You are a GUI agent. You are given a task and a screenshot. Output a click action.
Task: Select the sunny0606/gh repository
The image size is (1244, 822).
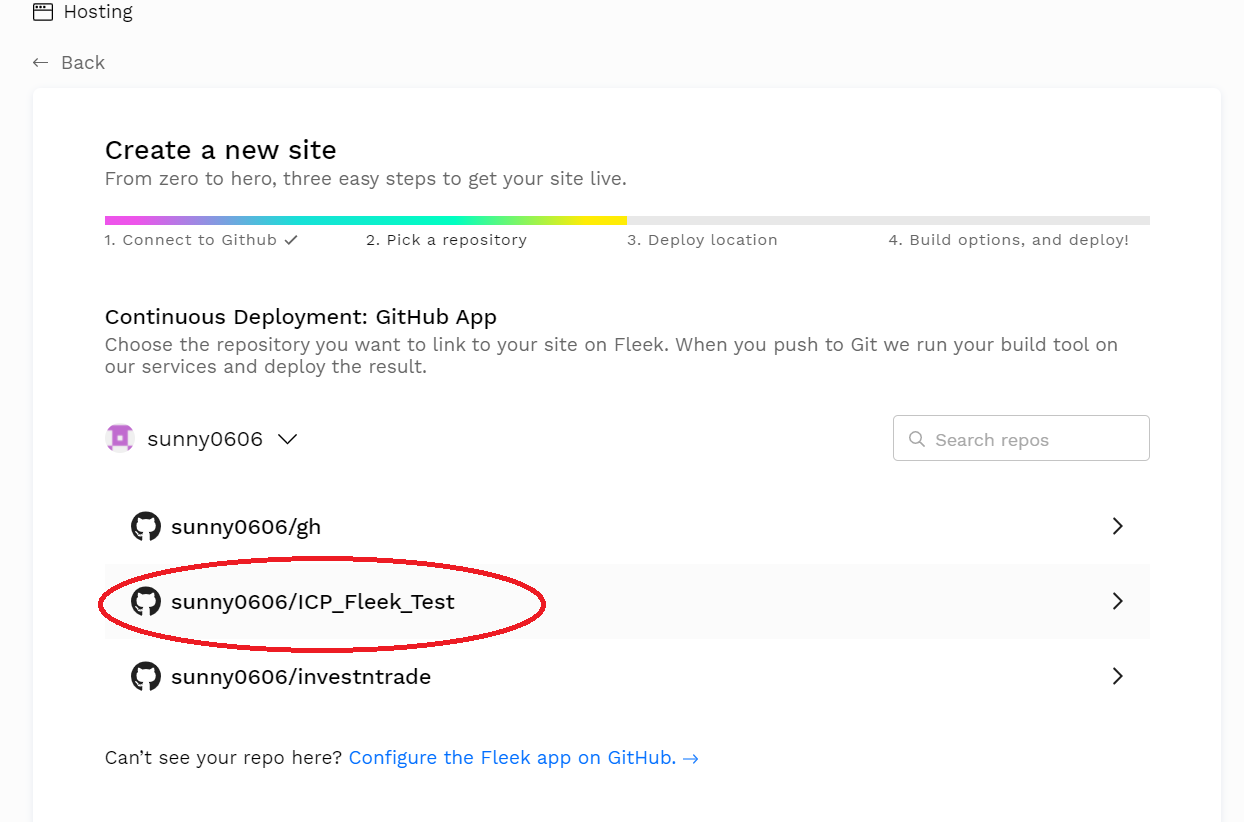coord(627,526)
